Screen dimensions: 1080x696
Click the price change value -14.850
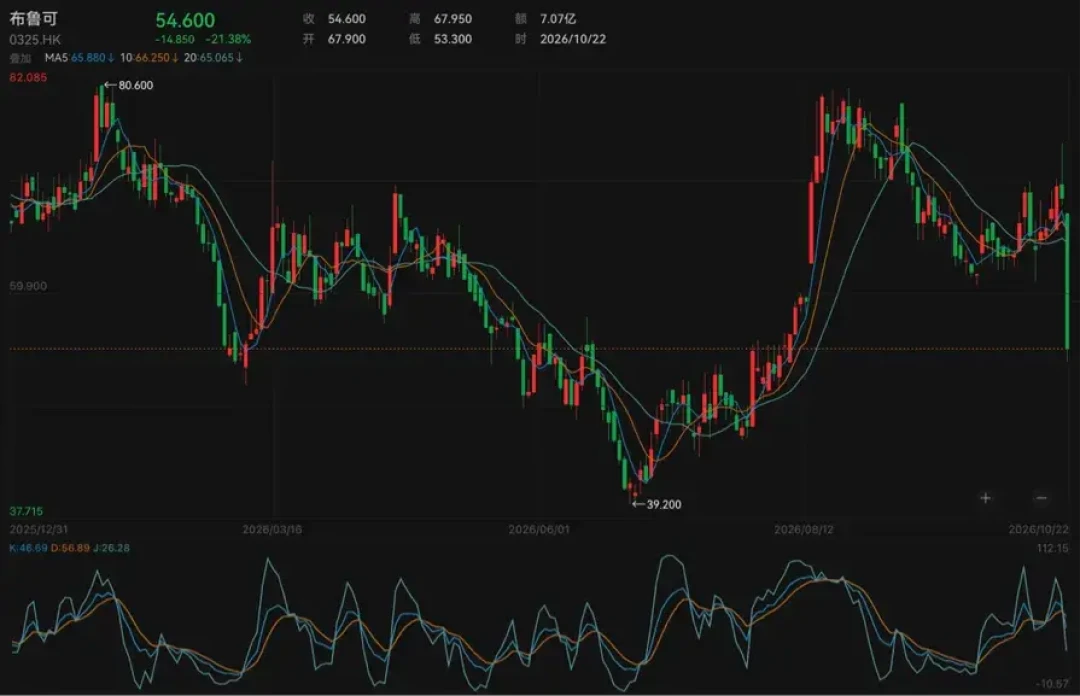pyautogui.click(x=174, y=39)
